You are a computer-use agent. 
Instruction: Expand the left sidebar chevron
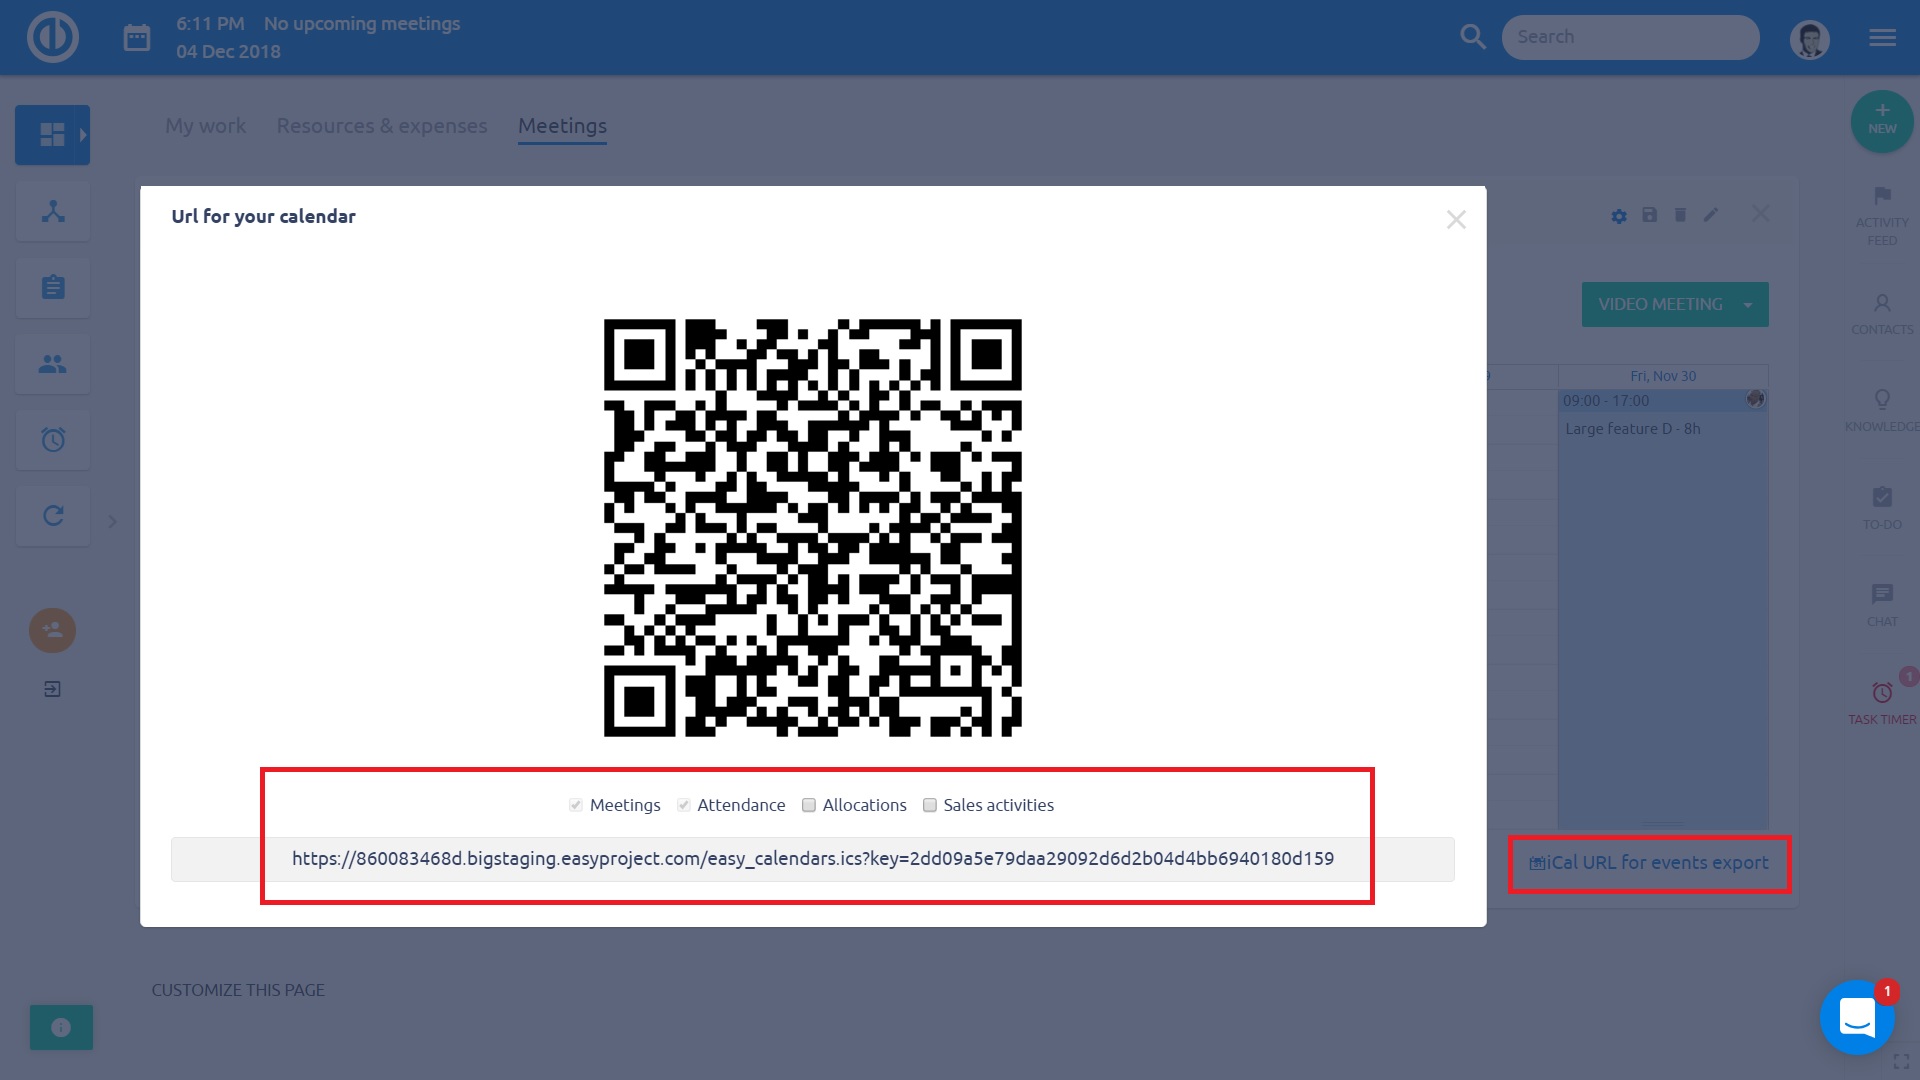click(x=112, y=521)
